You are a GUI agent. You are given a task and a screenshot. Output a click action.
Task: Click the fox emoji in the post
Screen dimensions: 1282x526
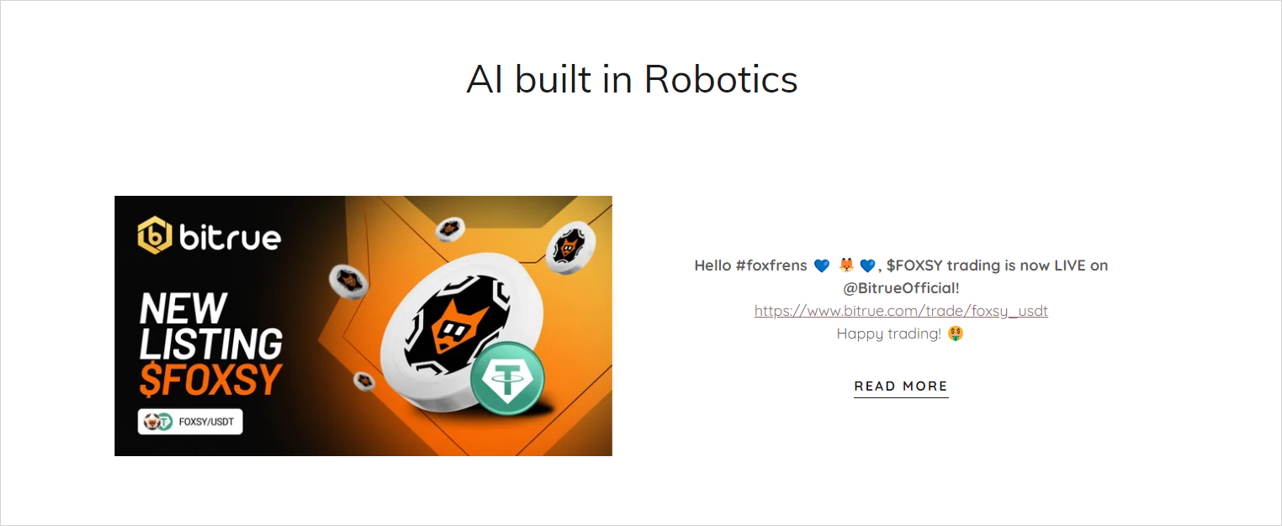(846, 265)
